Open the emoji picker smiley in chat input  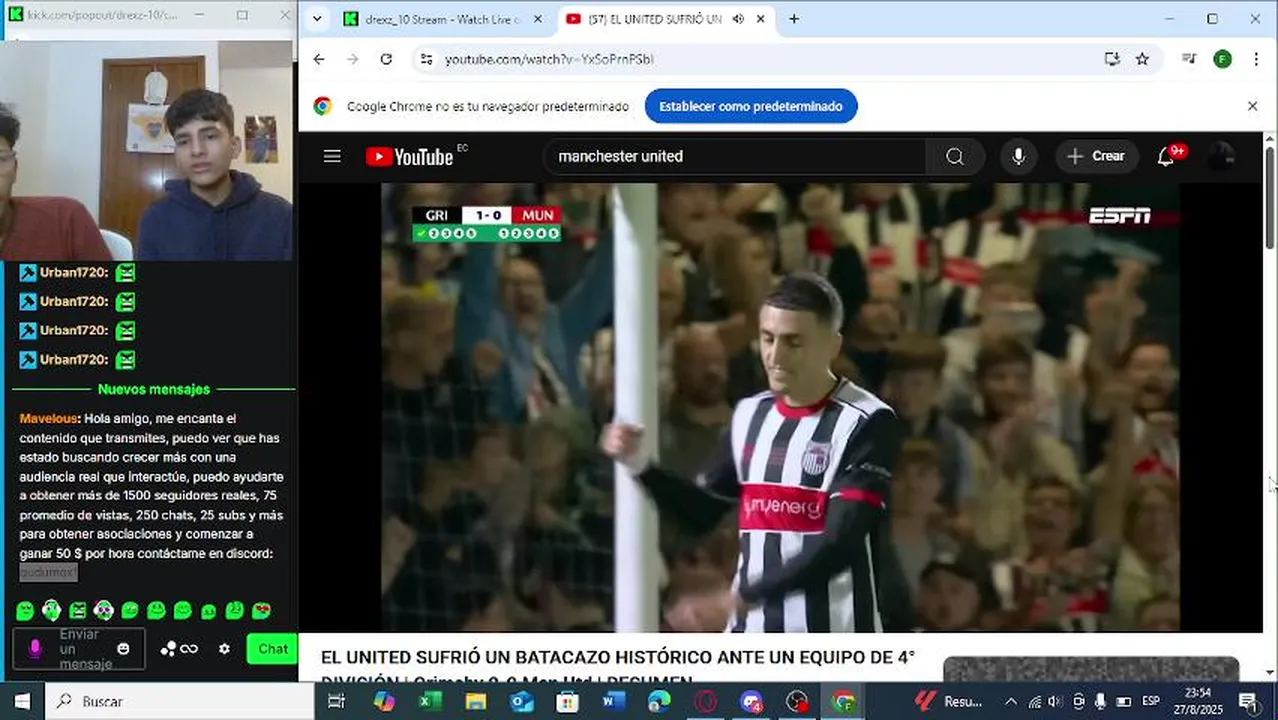click(x=123, y=649)
